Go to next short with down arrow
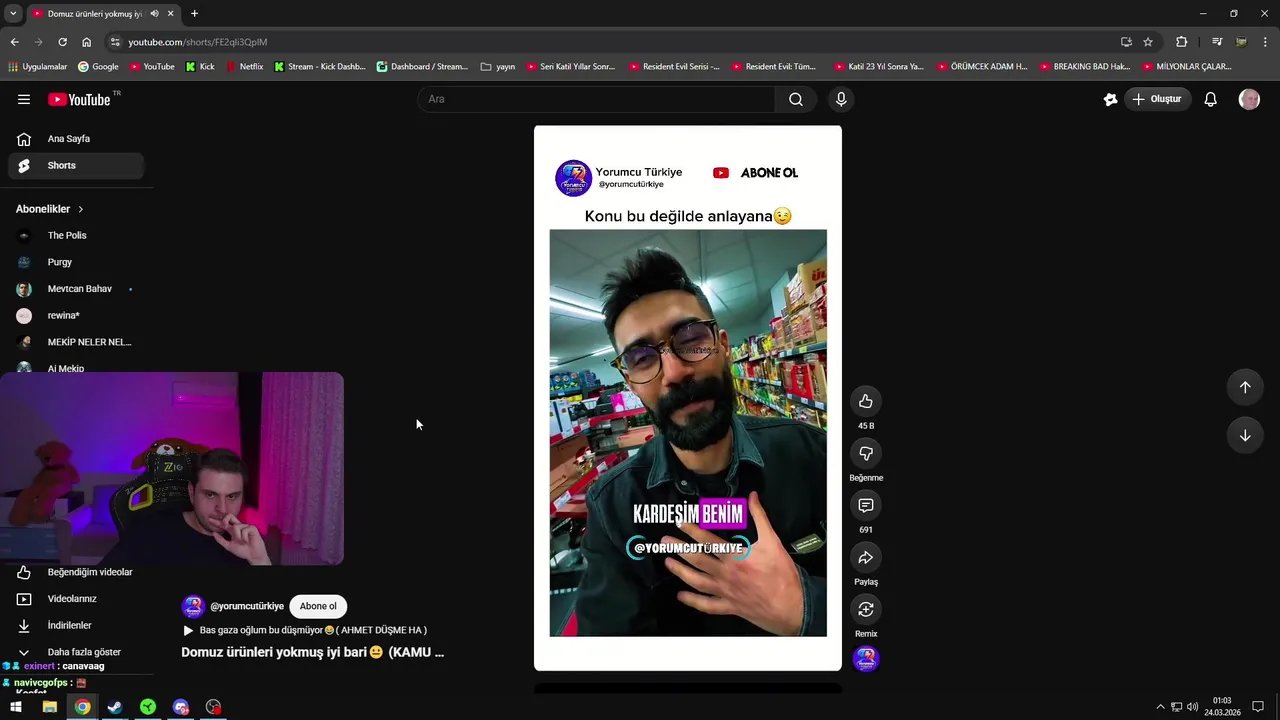Screen dimensions: 1280x720 point(1245,435)
